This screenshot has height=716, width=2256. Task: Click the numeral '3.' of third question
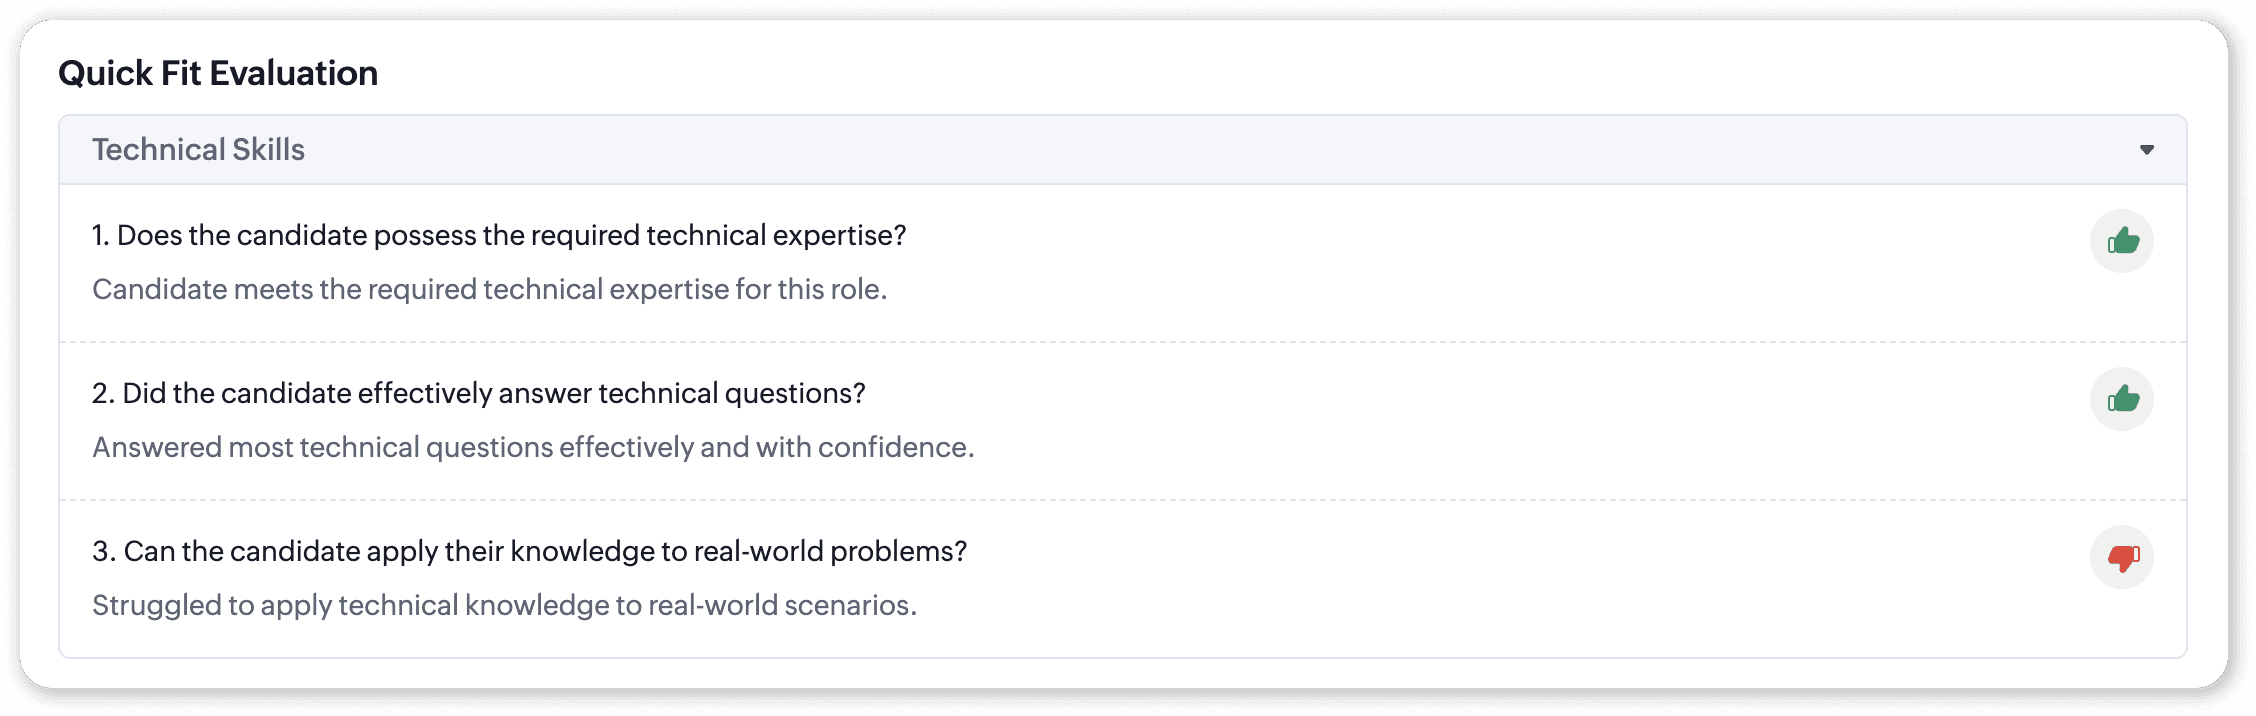point(103,551)
